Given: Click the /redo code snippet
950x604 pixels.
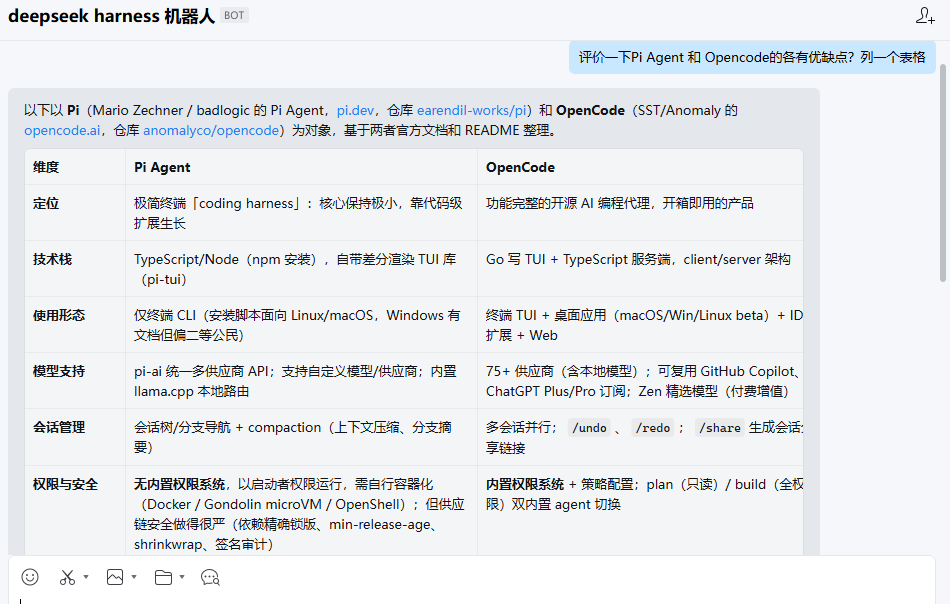Looking at the screenshot, I should [x=653, y=428].
